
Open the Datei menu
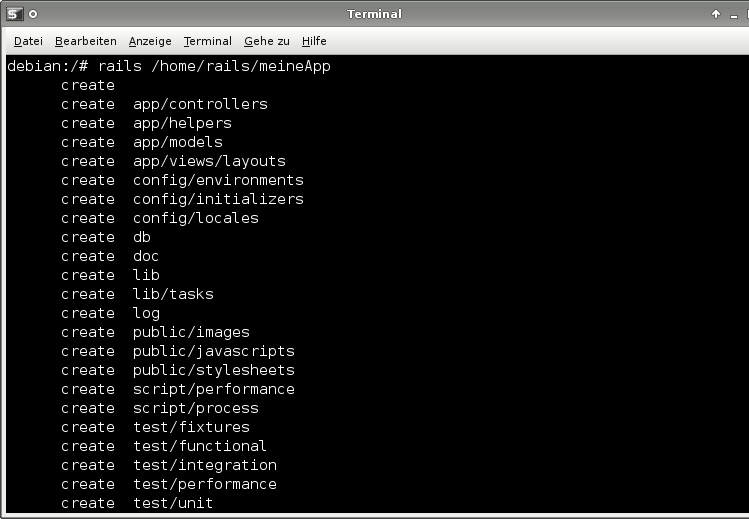pos(28,41)
